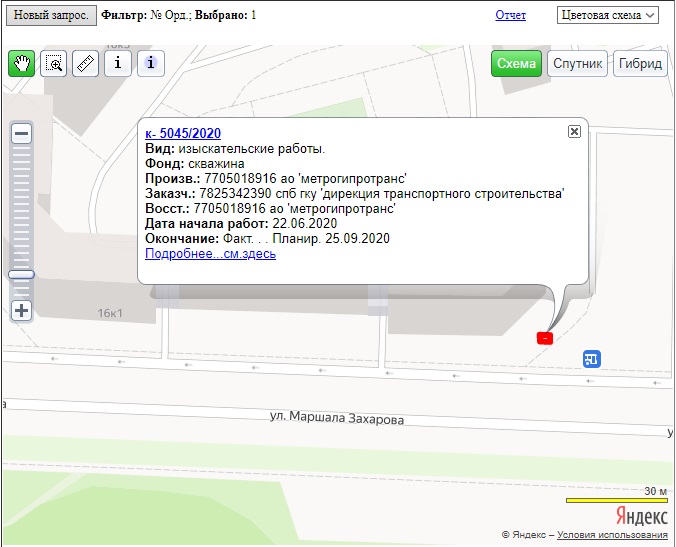Click the blue-tinted info button
Viewport: 676px width, 547px height.
[x=150, y=63]
